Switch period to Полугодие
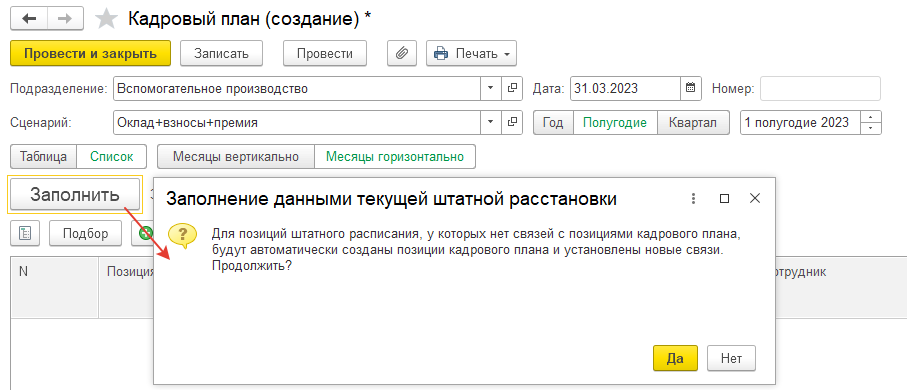Image resolution: width=907 pixels, height=390 pixels. (615, 123)
